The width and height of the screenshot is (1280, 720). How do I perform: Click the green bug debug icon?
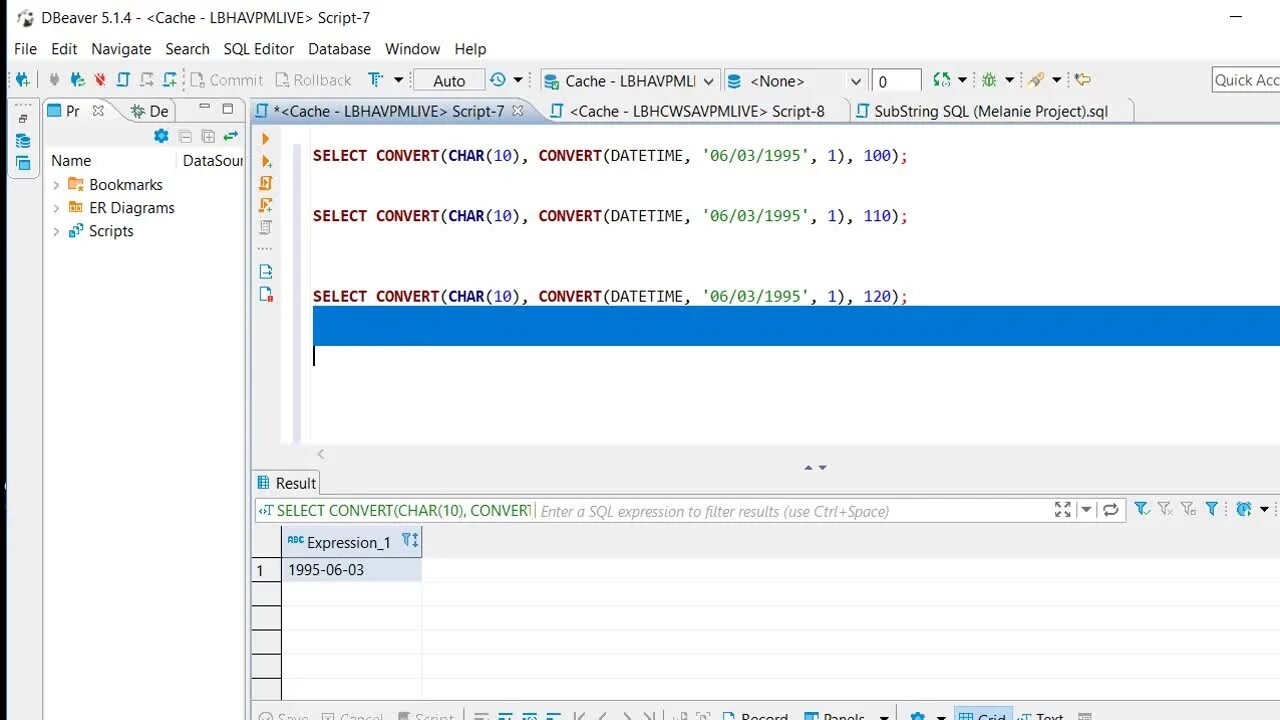click(989, 80)
